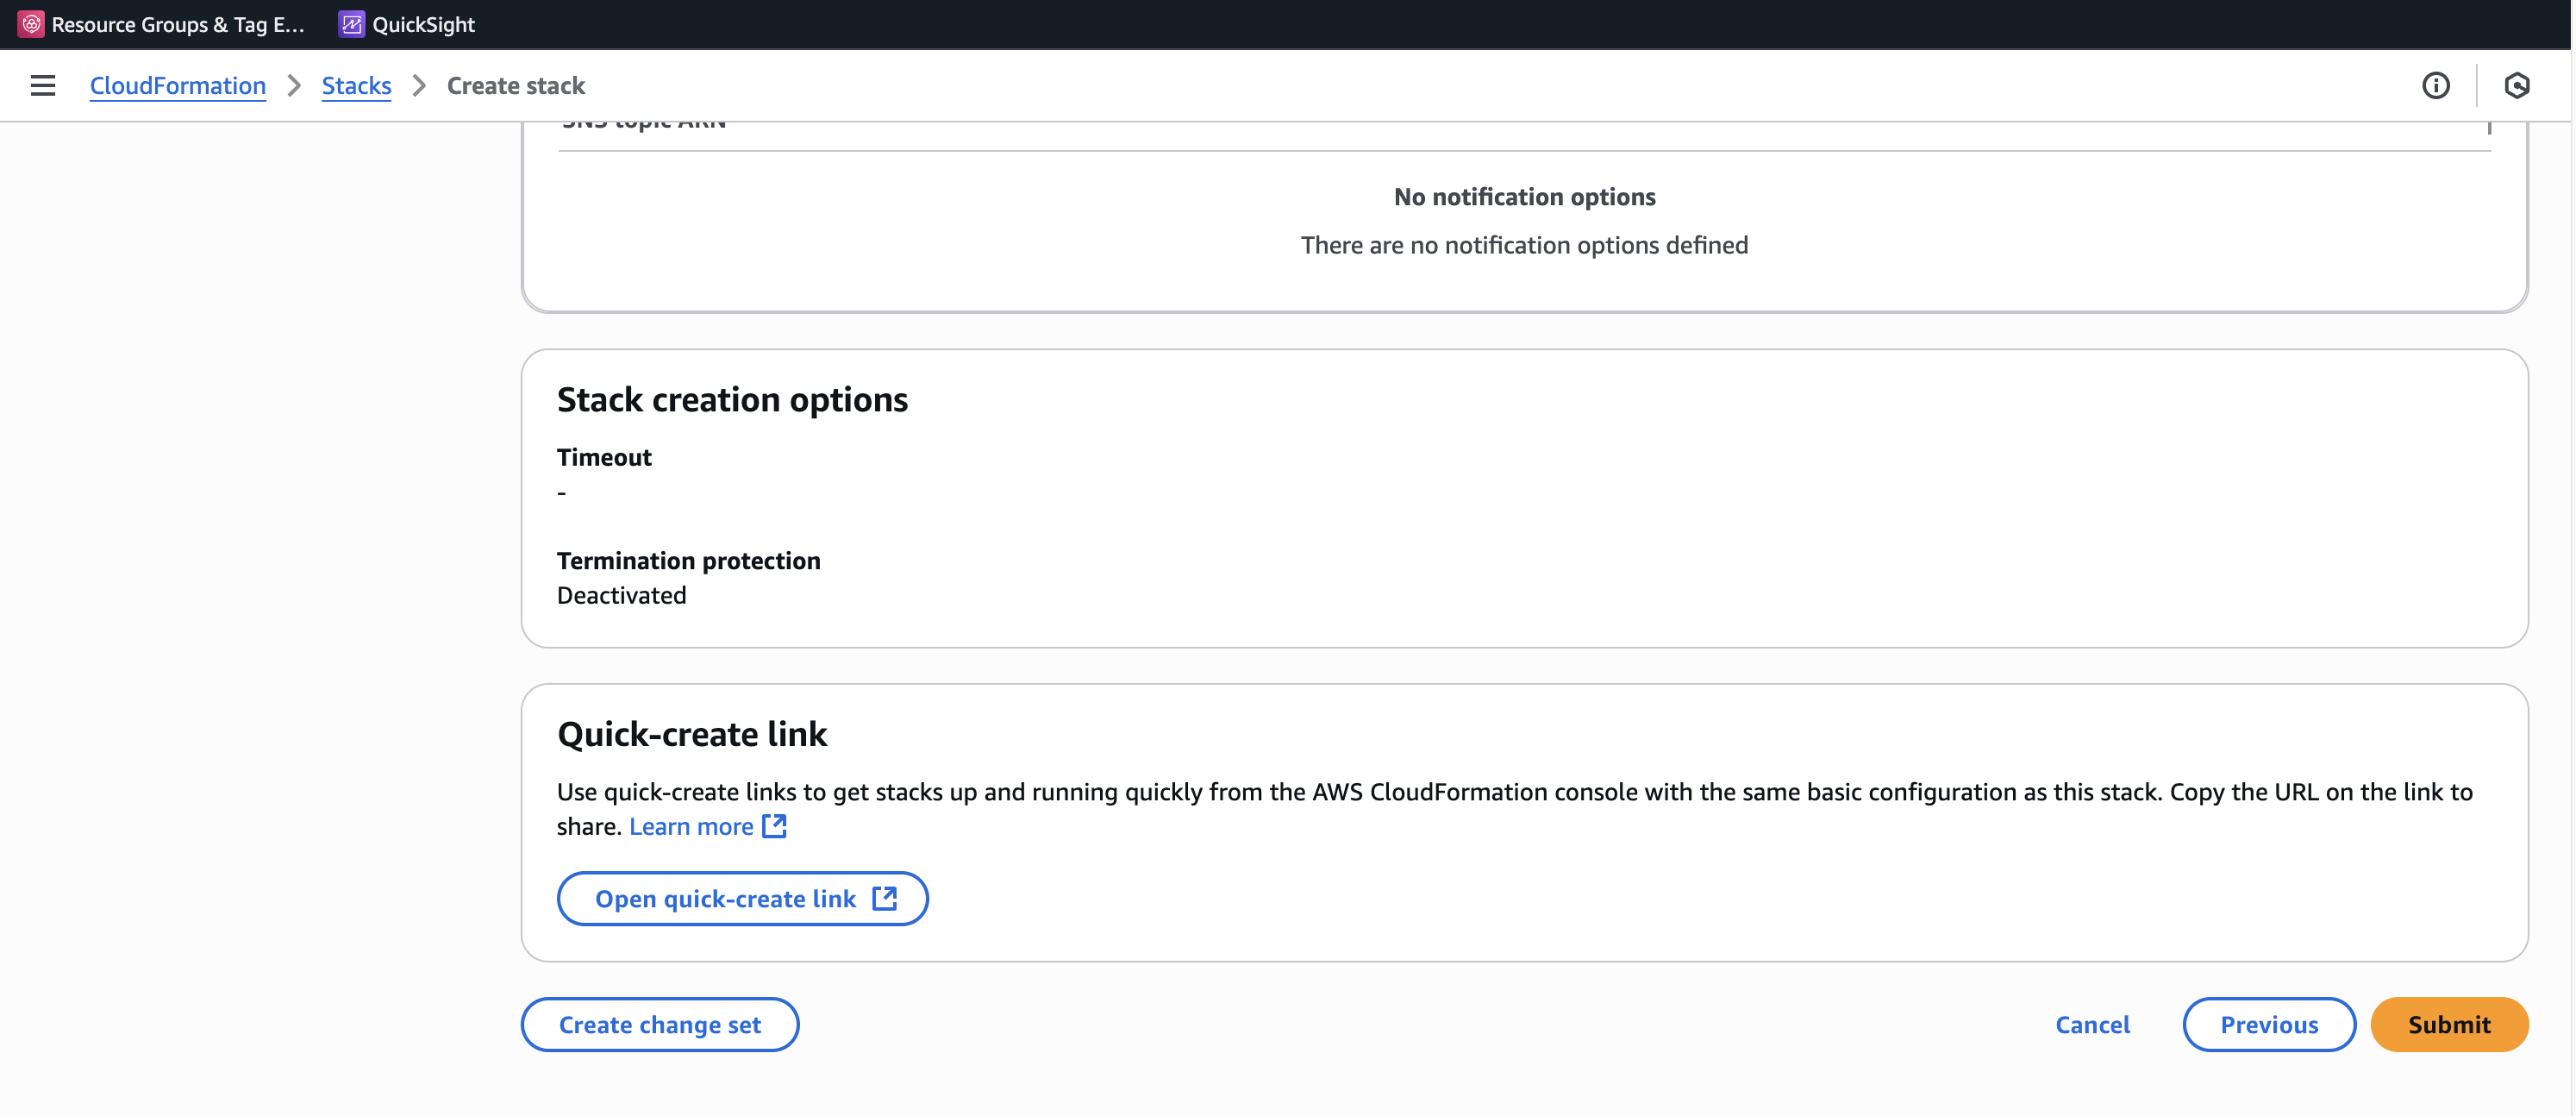2576x1116 pixels.
Task: Cancel the stack creation
Action: coord(2092,1024)
